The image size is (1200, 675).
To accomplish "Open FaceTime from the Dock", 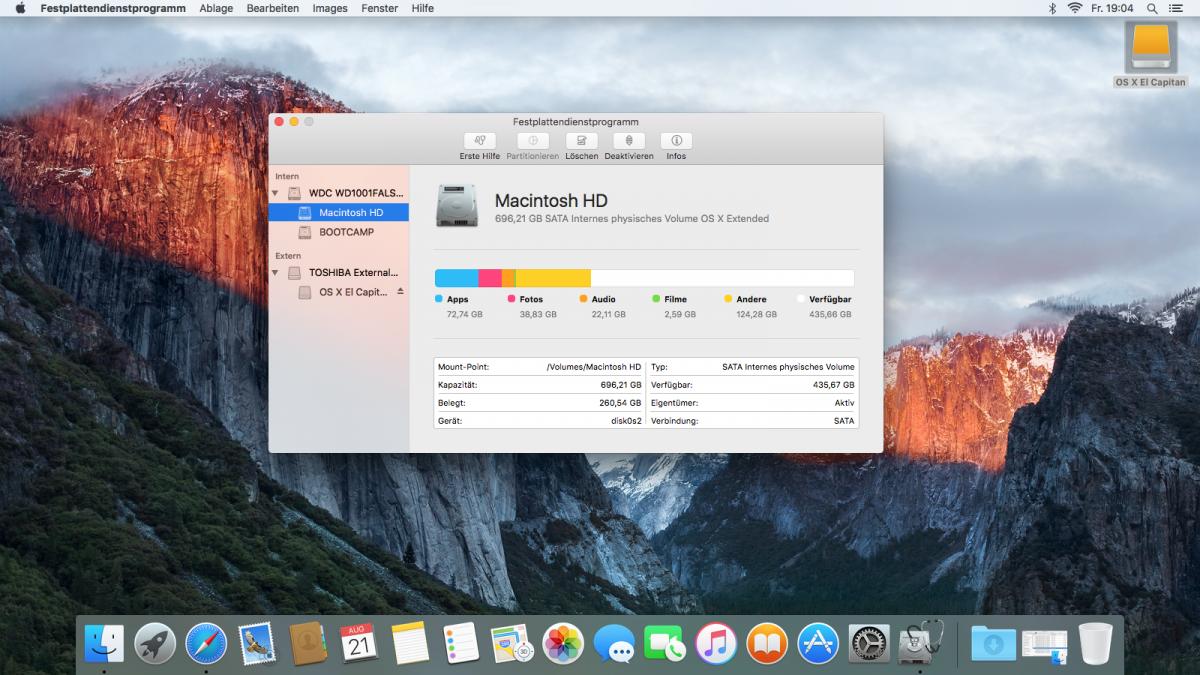I will pos(665,643).
